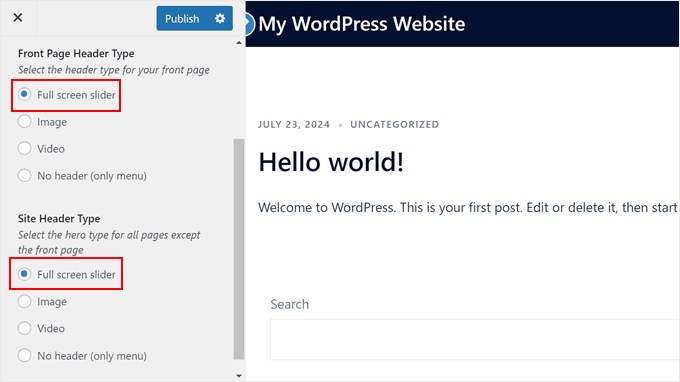Screen dimensions: 680x382
Task: Click the sidebar scrollbar down arrow
Action: pos(239,376)
